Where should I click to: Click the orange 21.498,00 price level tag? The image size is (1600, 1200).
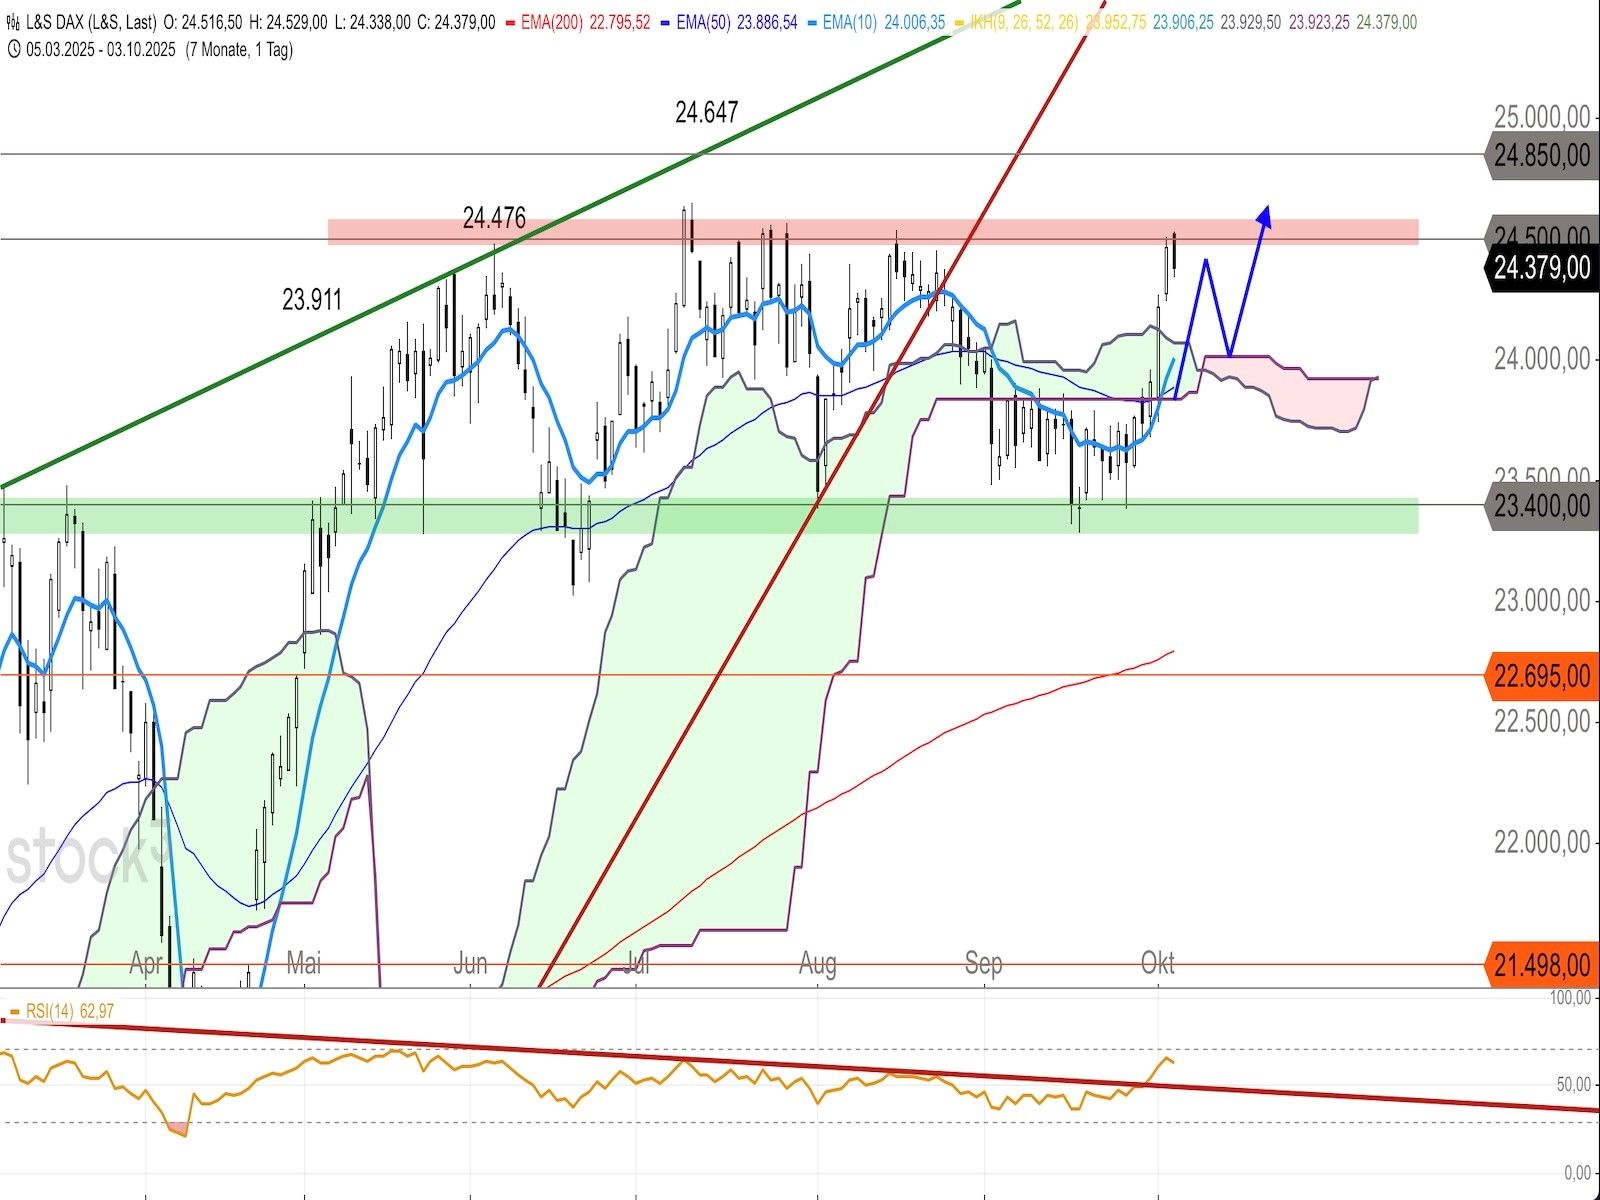click(x=1541, y=965)
